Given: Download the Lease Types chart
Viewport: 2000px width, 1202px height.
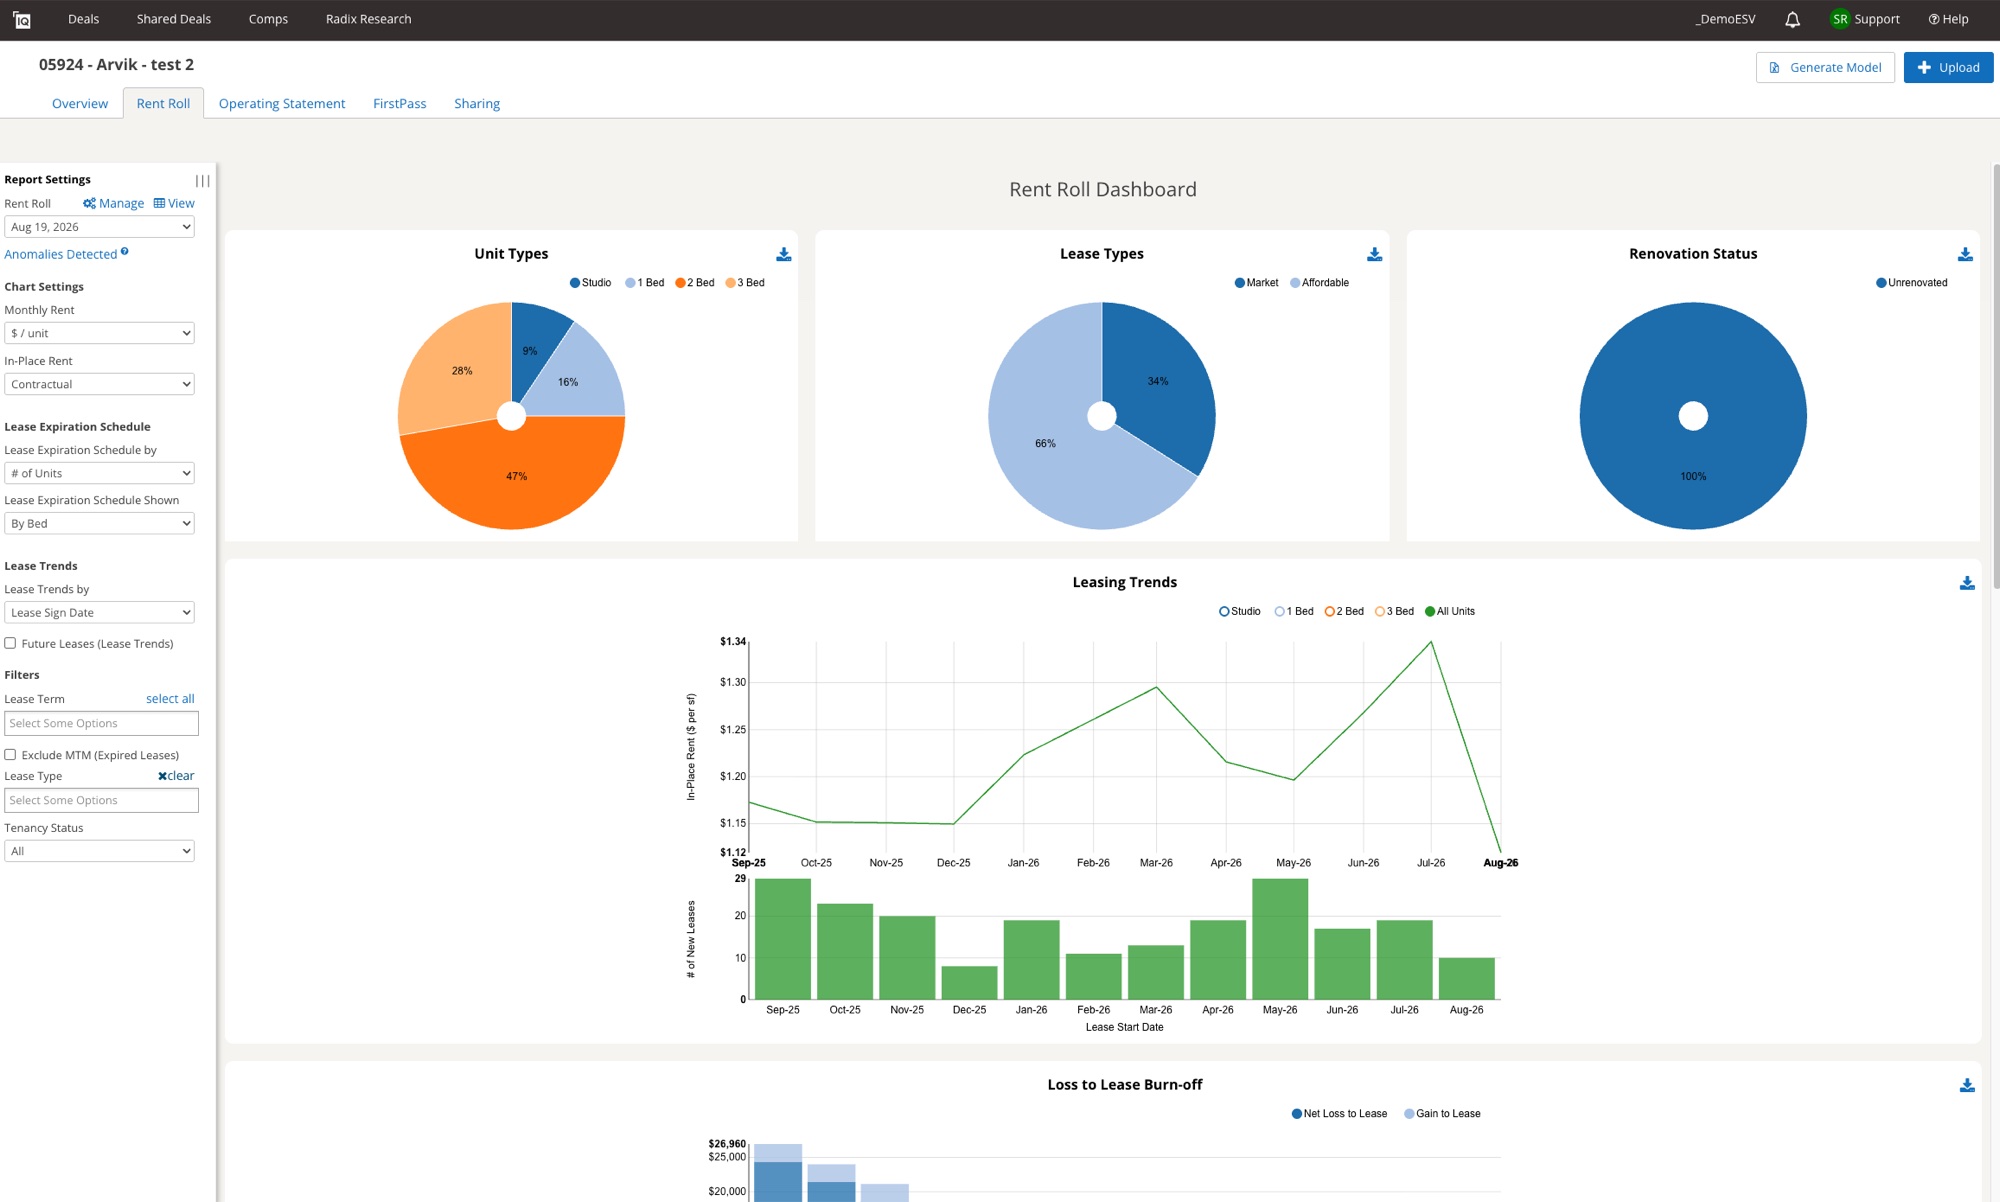Looking at the screenshot, I should (x=1375, y=254).
